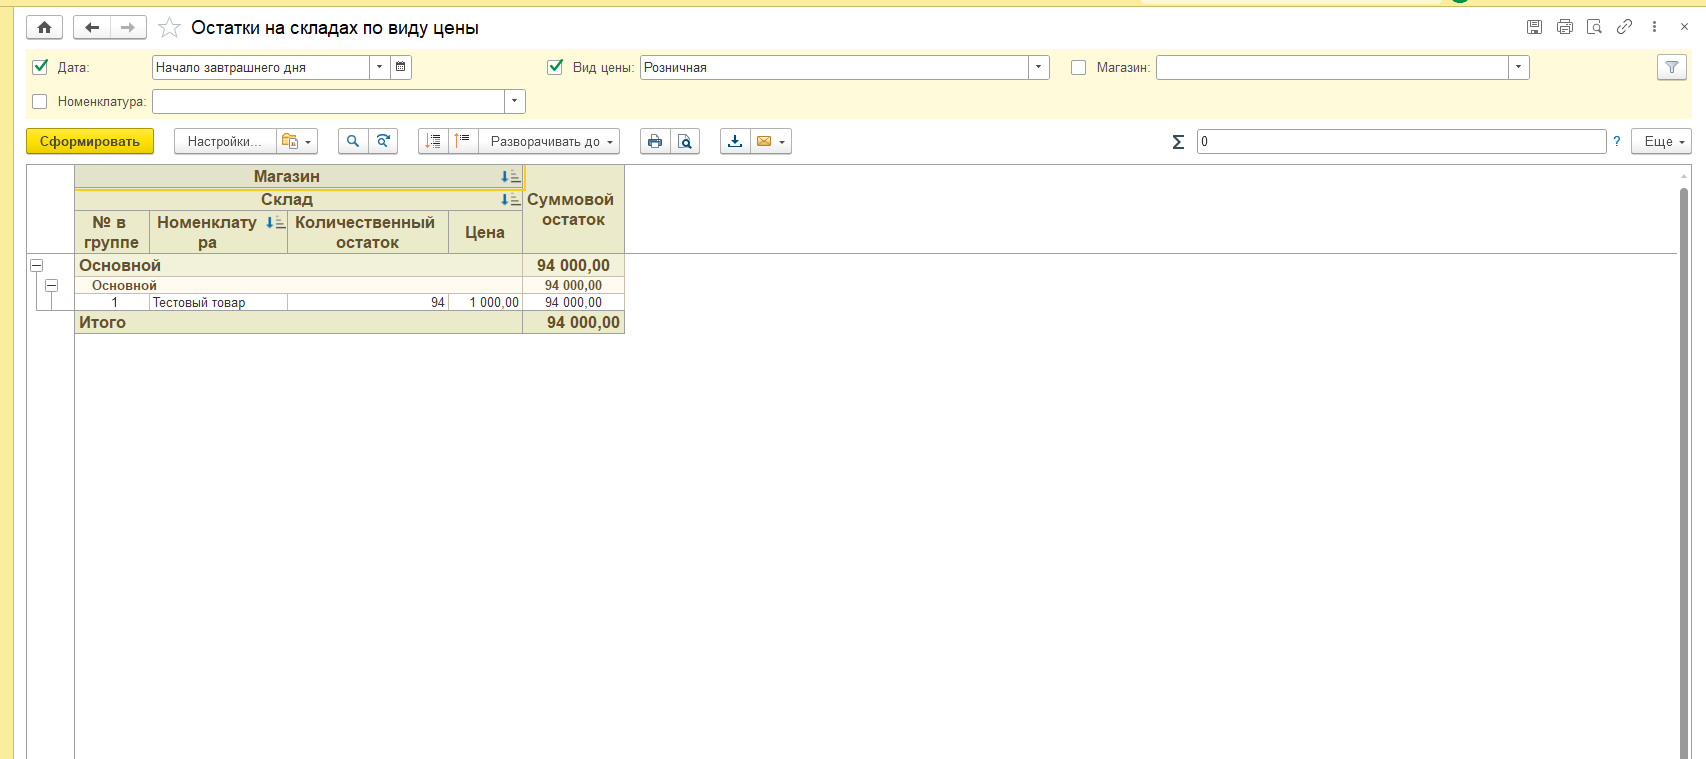Viewport: 1706px width, 759px height.
Task: Open the Настройки... button
Action: pyautogui.click(x=224, y=142)
